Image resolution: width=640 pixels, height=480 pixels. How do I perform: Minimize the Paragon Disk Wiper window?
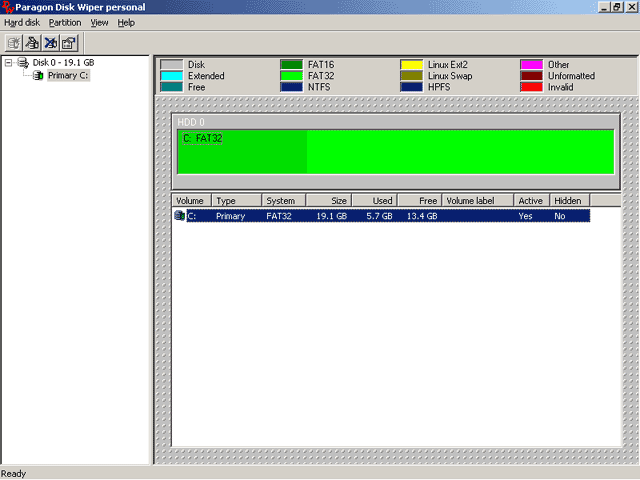click(604, 7)
